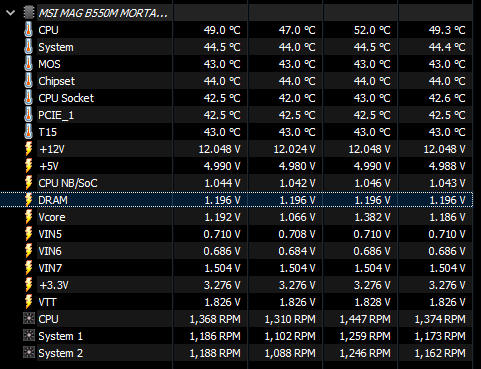Select the T15 sensor label

48,132
